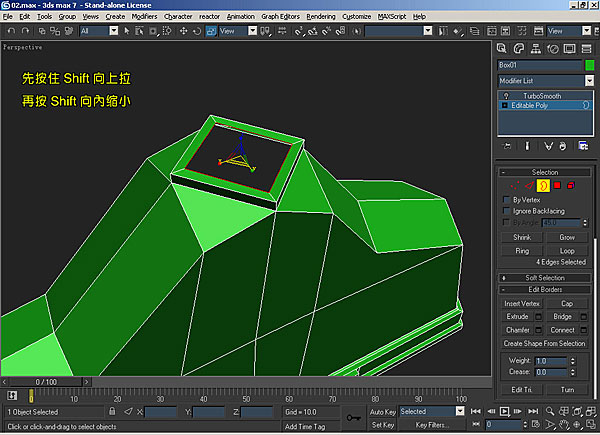Select Vertex sub-object level icon

(x=515, y=186)
